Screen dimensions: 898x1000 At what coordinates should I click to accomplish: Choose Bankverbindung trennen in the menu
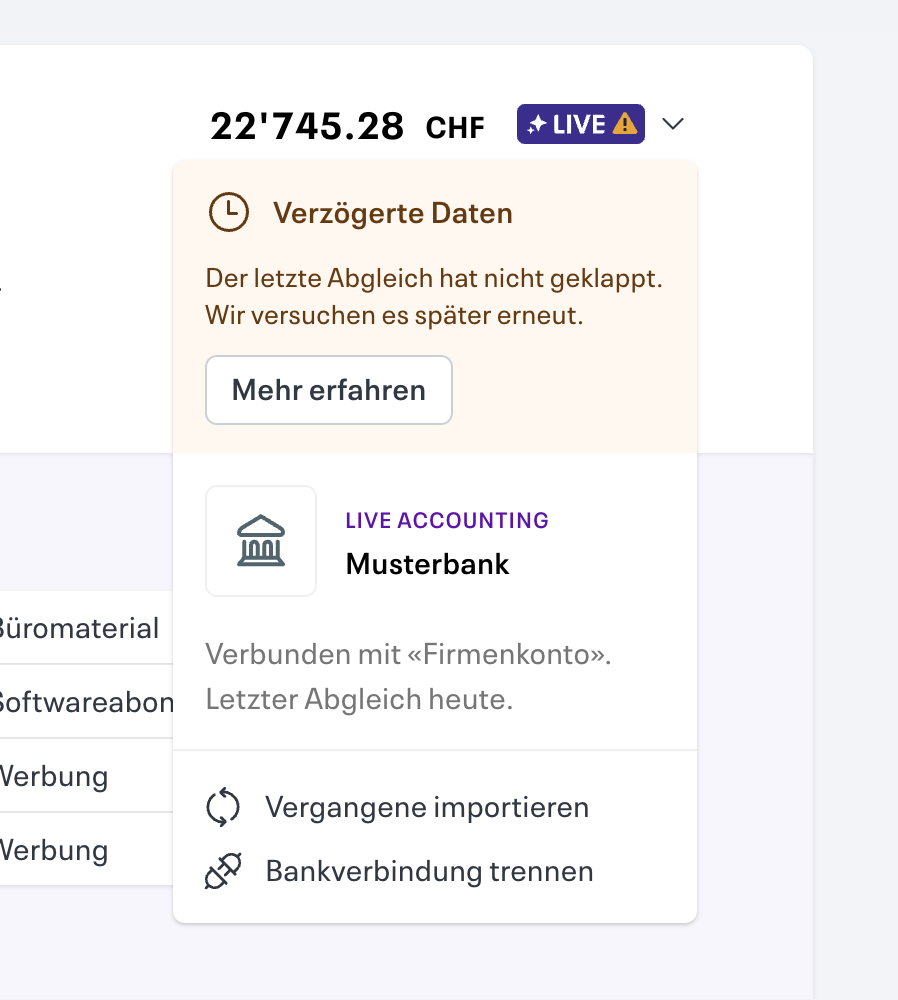pyautogui.click(x=429, y=870)
